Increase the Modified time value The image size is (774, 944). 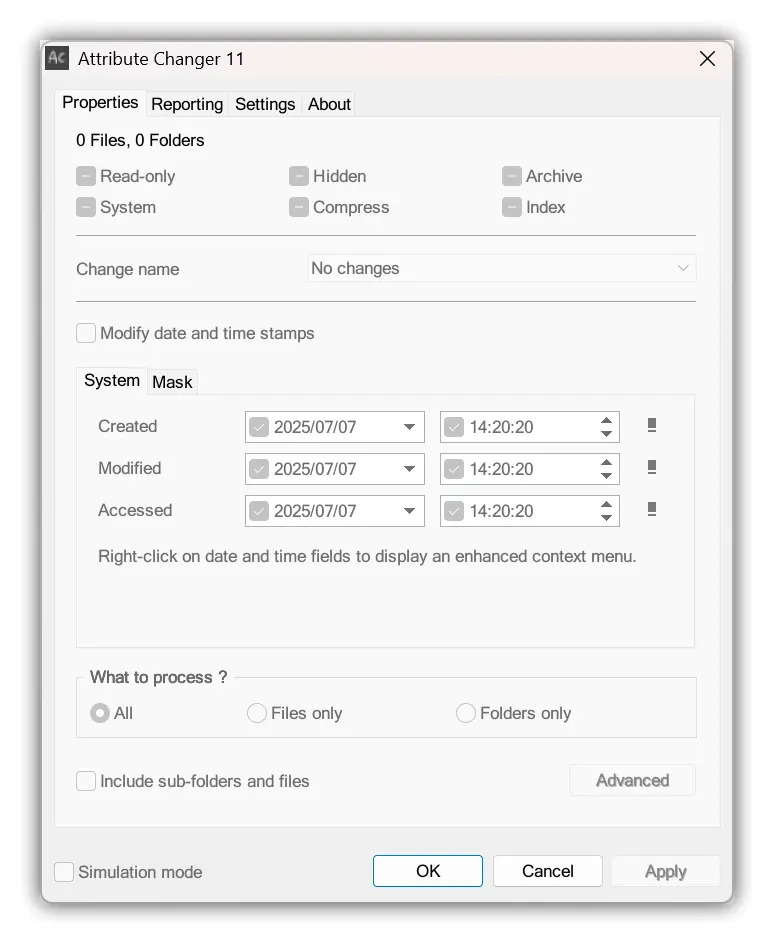coord(606,462)
